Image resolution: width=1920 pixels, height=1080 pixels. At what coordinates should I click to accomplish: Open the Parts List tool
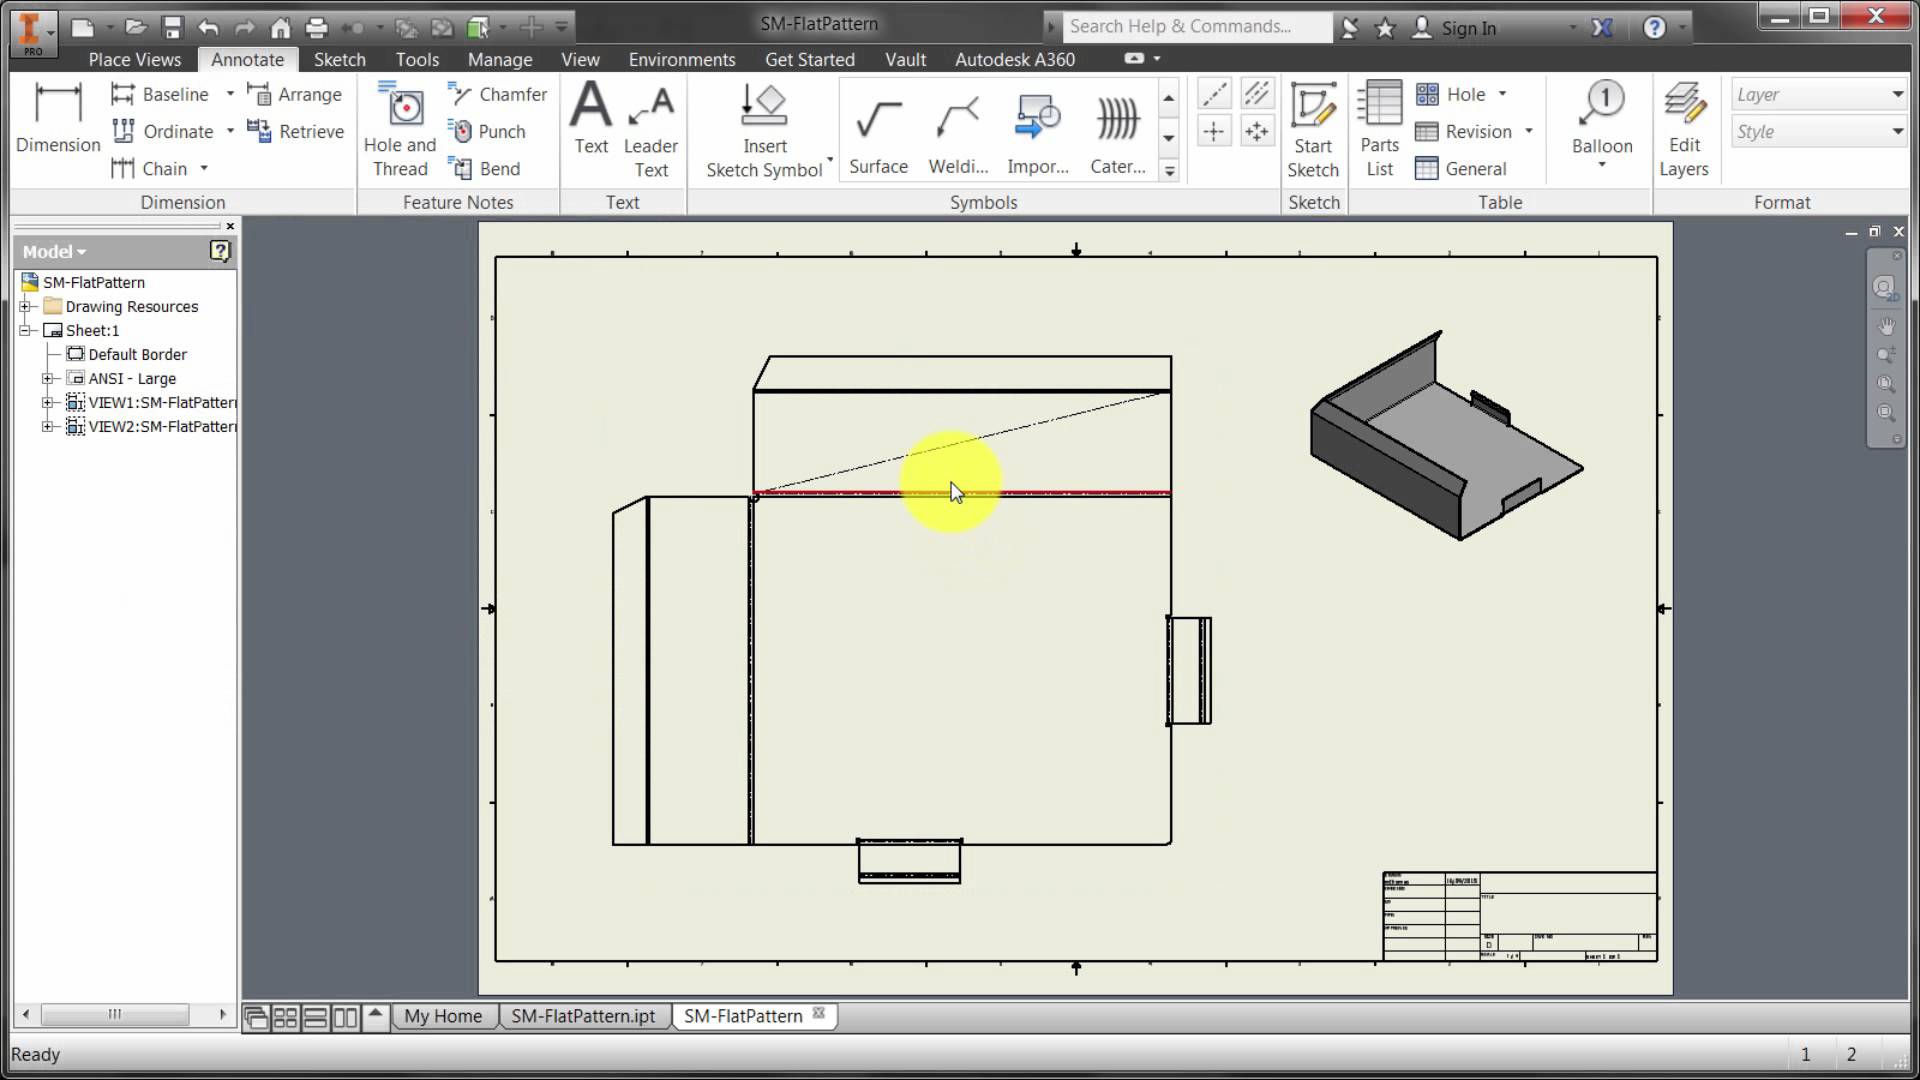click(x=1379, y=128)
